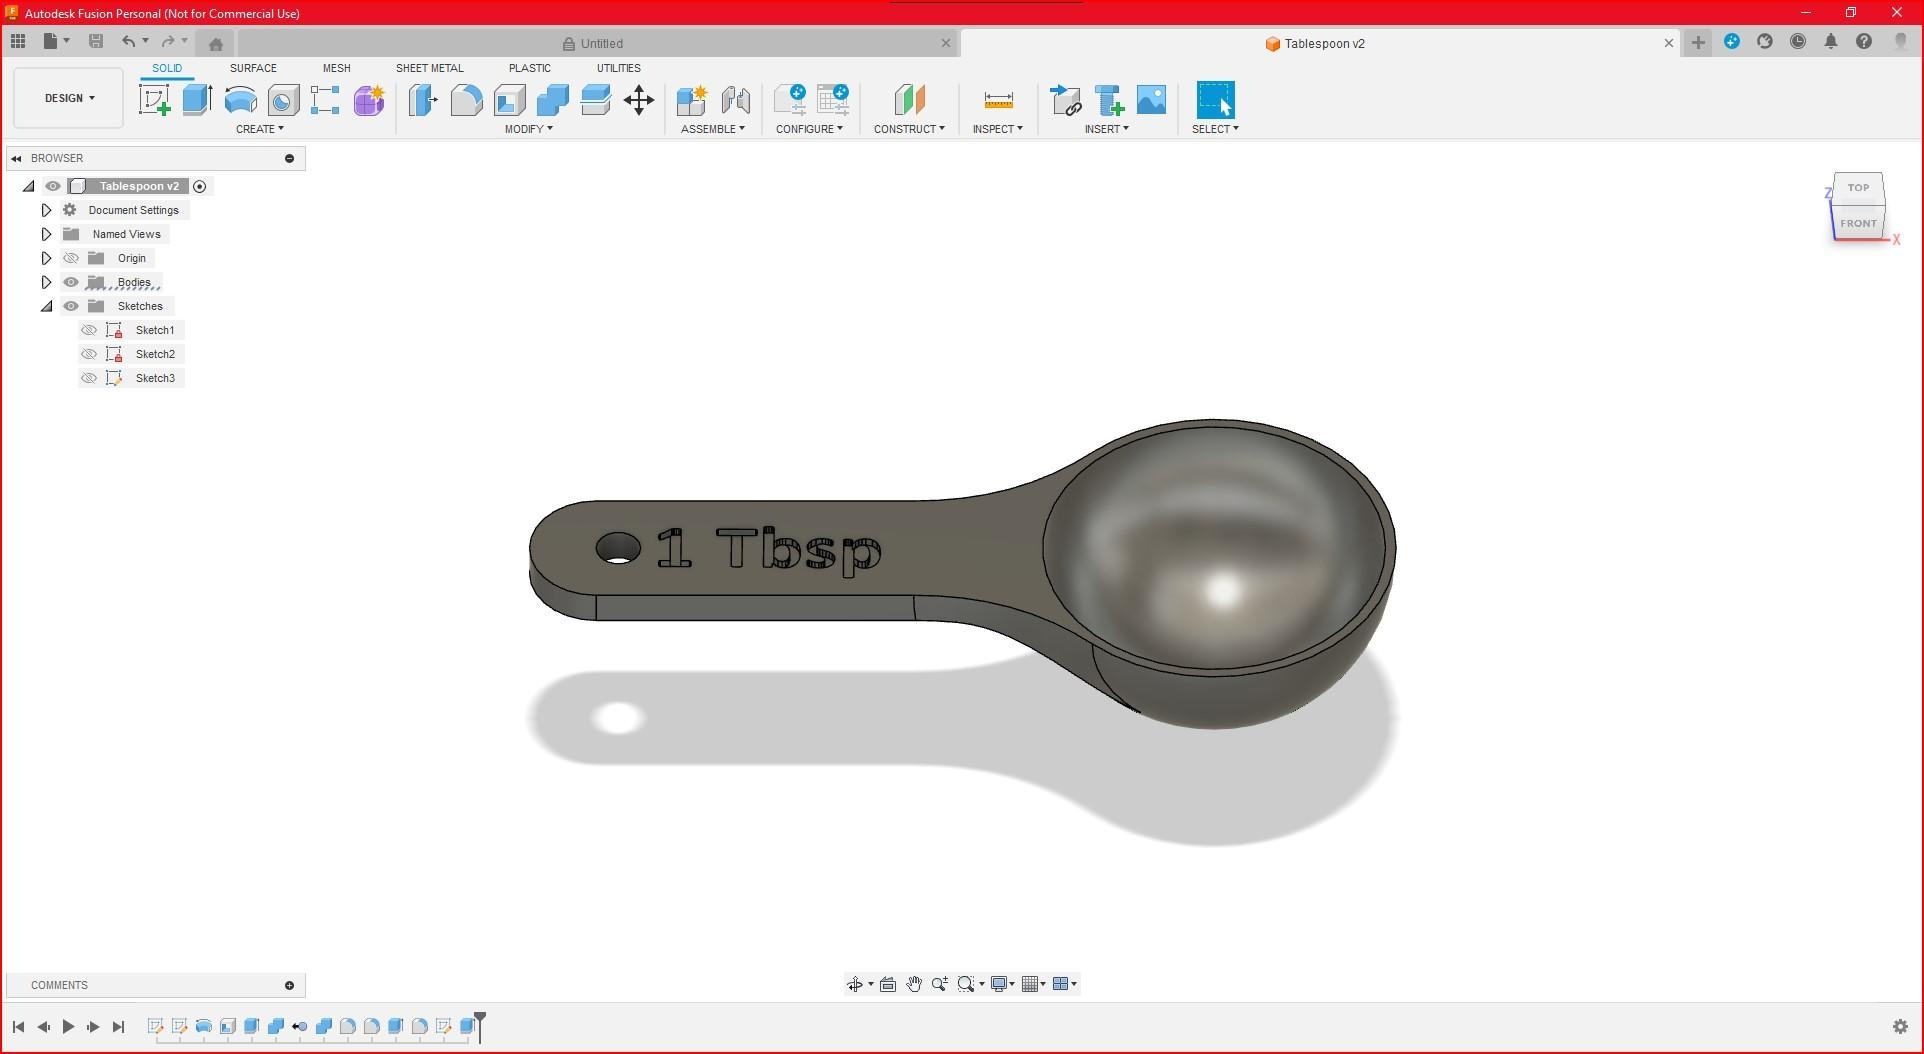Switch to the PLASTIC tab
1924x1054 pixels.
tap(530, 68)
